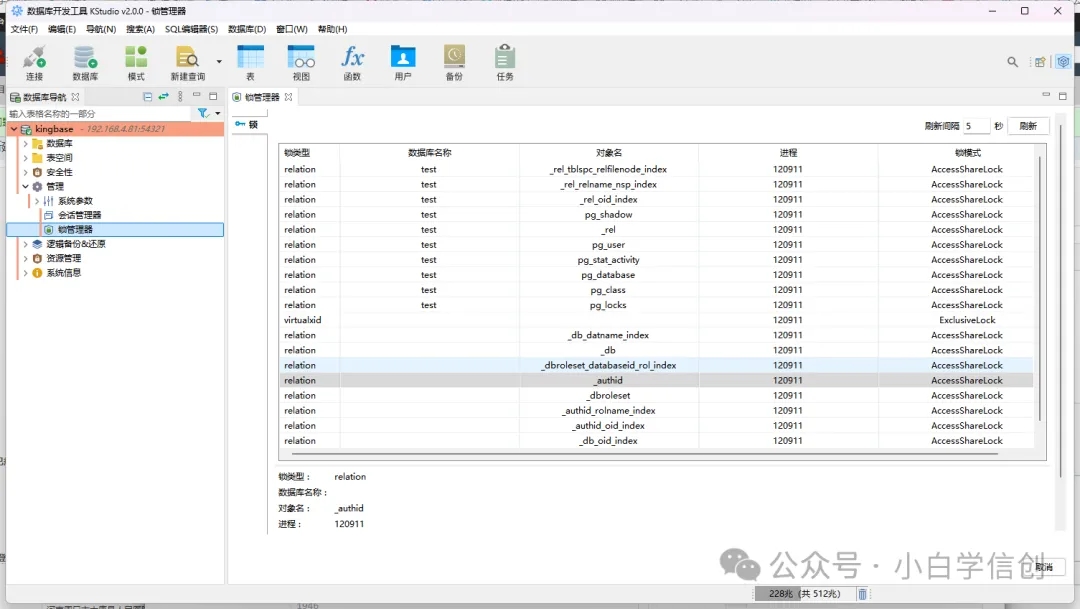The width and height of the screenshot is (1080, 609).
Task: Close the 数据库导航 view via its X
Action: (x=75, y=97)
